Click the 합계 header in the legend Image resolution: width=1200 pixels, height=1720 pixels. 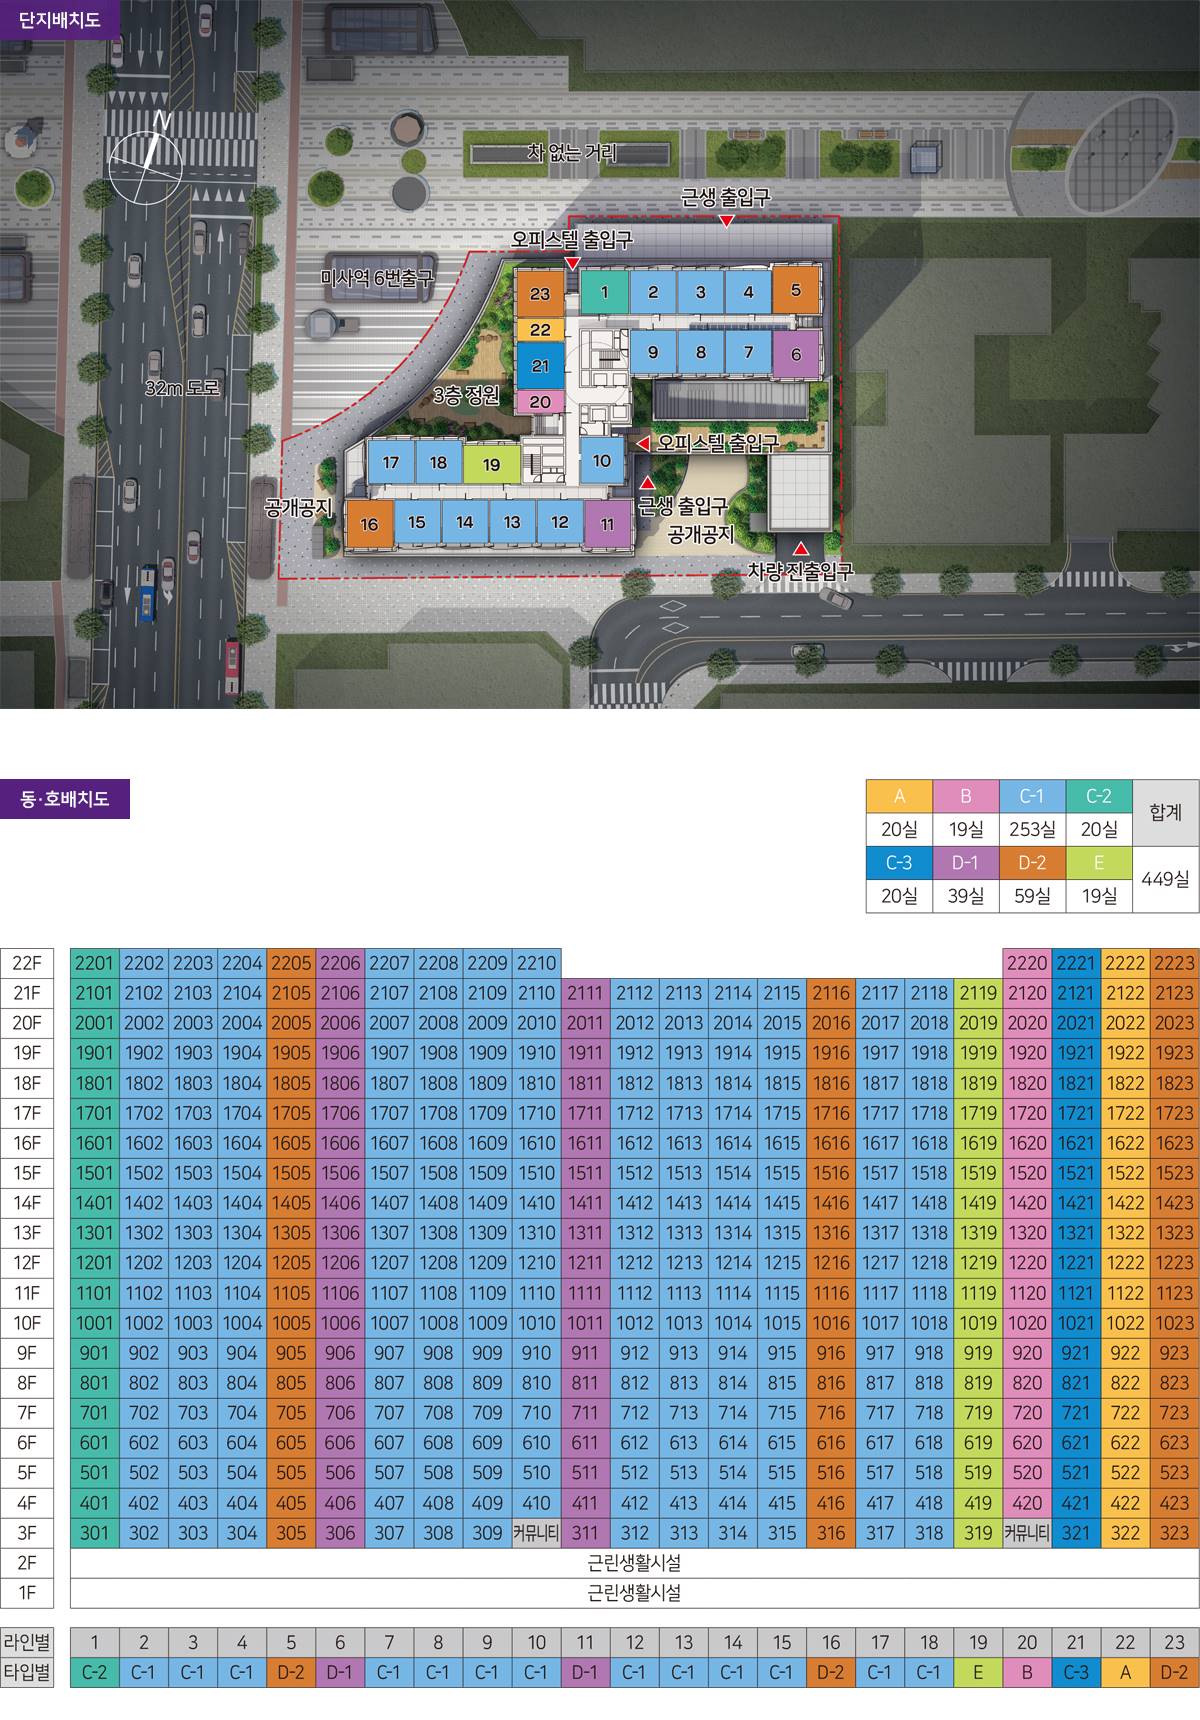coord(1166,813)
